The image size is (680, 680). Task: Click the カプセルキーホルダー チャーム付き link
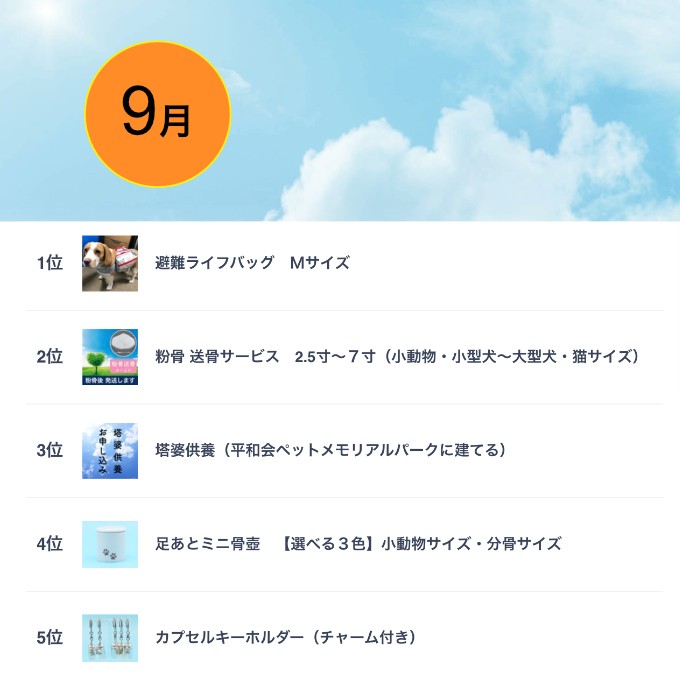(286, 638)
